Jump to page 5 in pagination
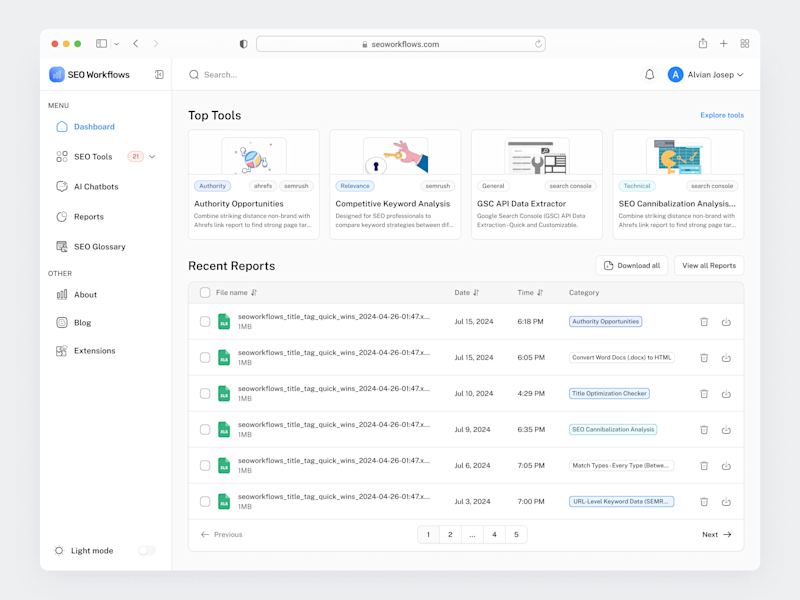Screen dimensions: 800x600 pos(516,534)
